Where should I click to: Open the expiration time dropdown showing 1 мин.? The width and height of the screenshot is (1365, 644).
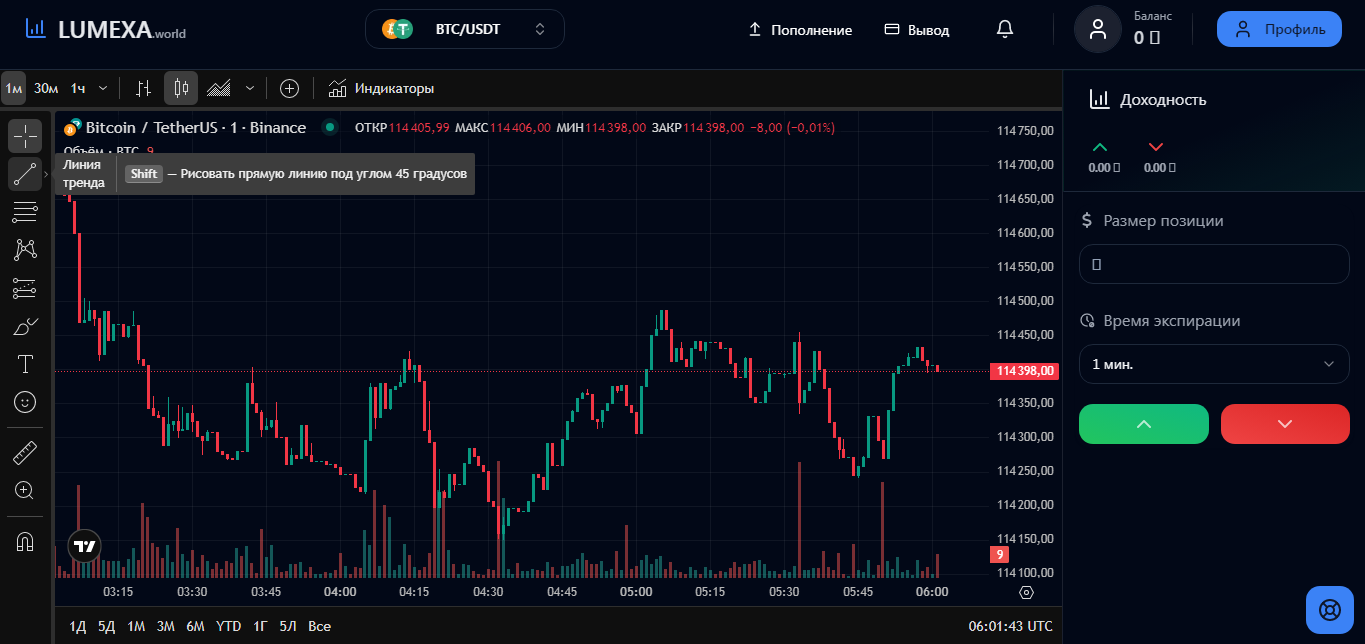point(1213,363)
